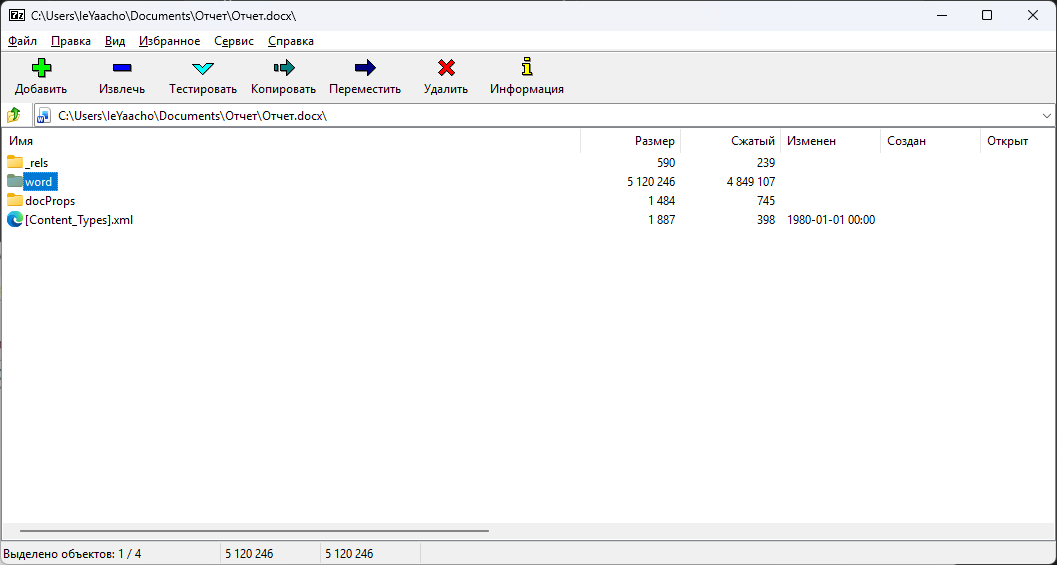Click the Word document icon in address bar
The height and width of the screenshot is (565, 1057).
click(x=44, y=115)
